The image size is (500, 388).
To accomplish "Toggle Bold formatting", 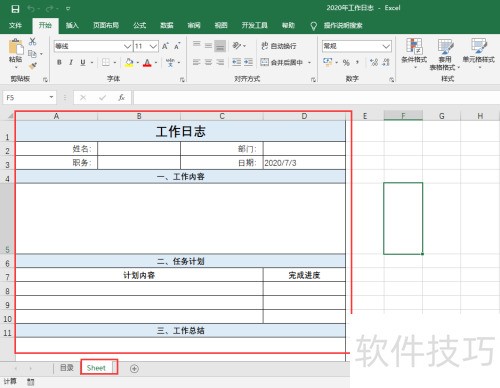I will [x=59, y=62].
